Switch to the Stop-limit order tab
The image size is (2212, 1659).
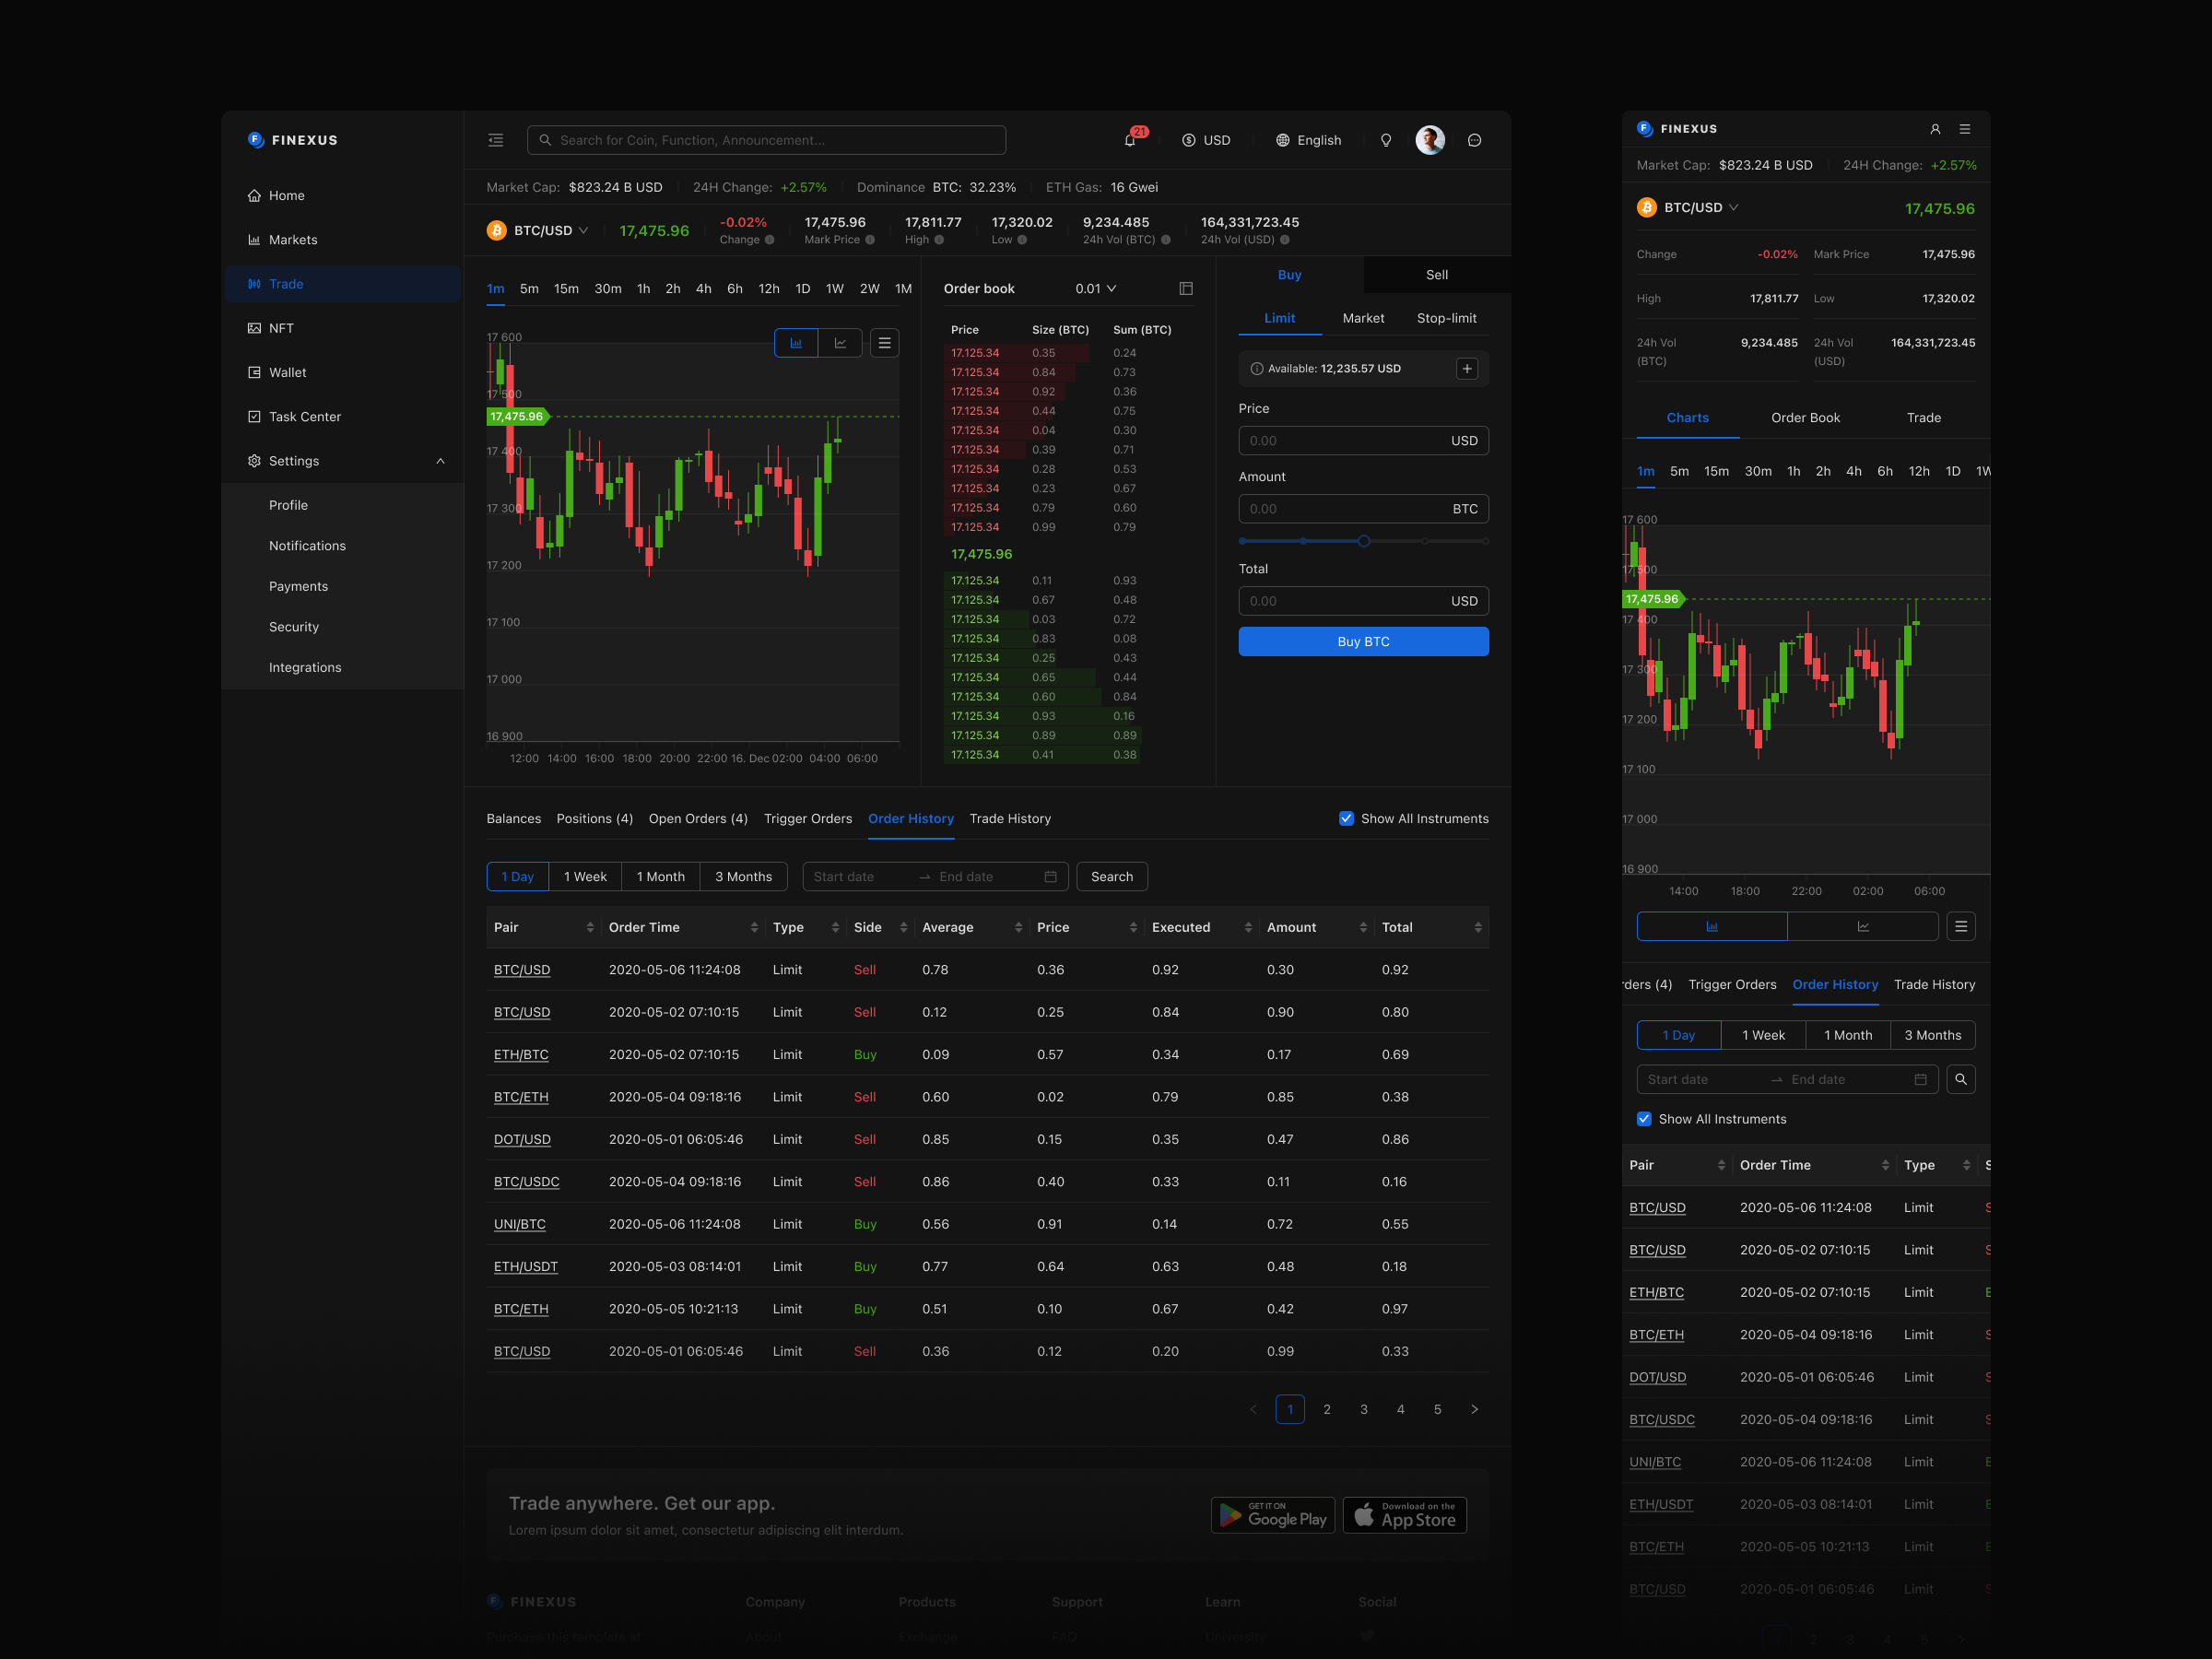point(1446,318)
